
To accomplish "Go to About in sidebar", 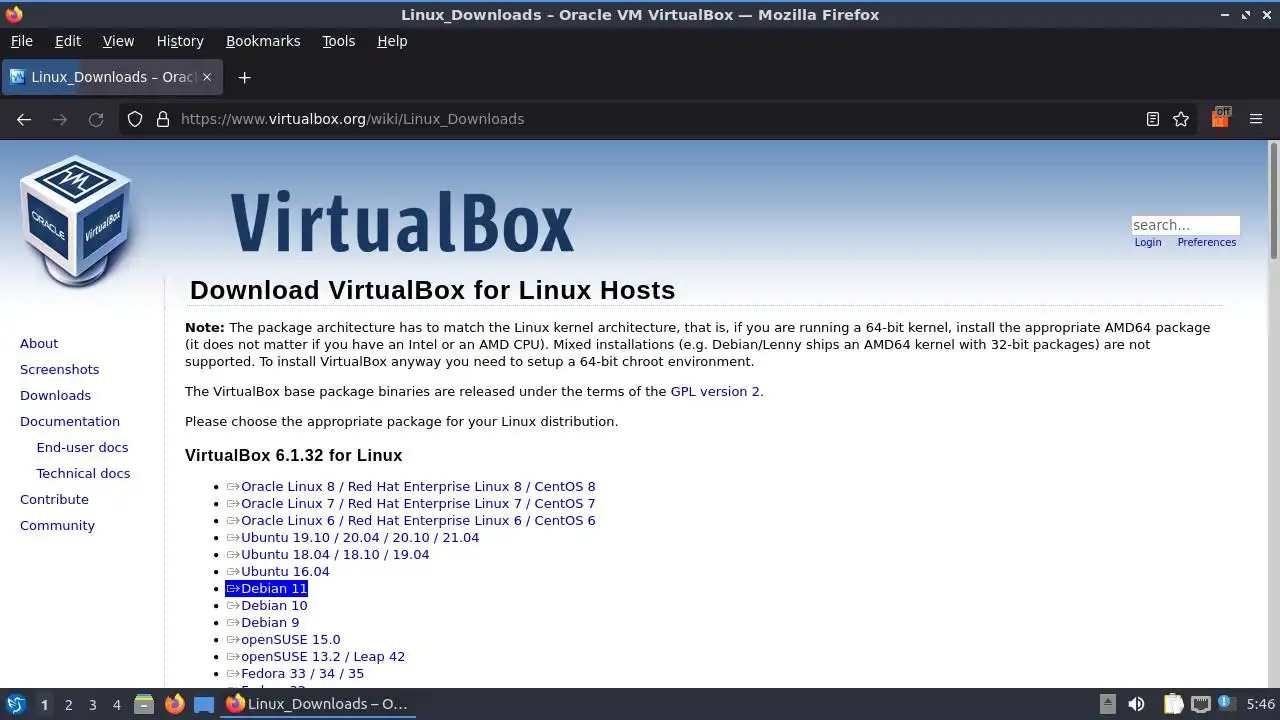I will tap(39, 343).
